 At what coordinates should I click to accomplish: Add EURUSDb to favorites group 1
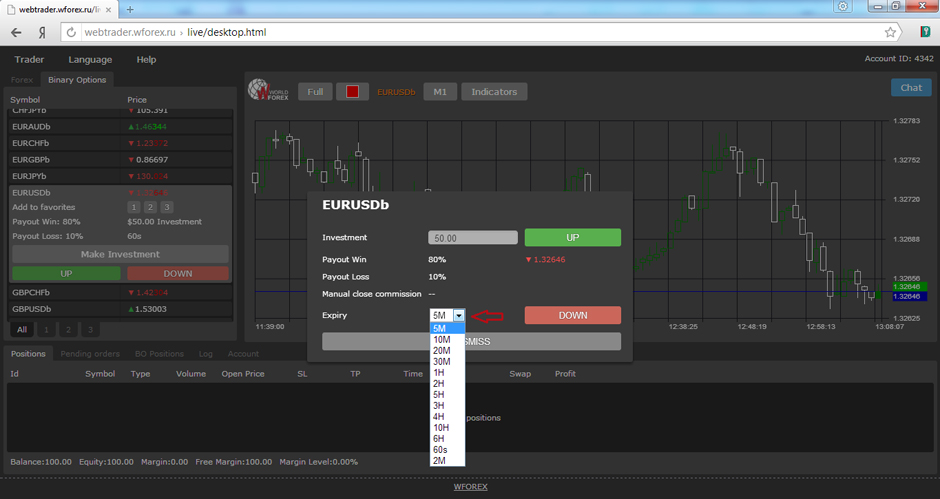click(134, 207)
